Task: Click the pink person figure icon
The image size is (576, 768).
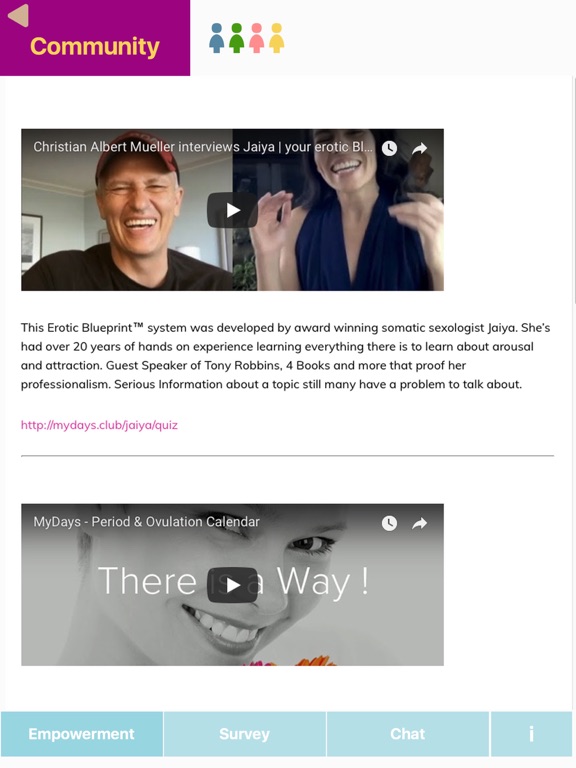Action: coord(257,38)
